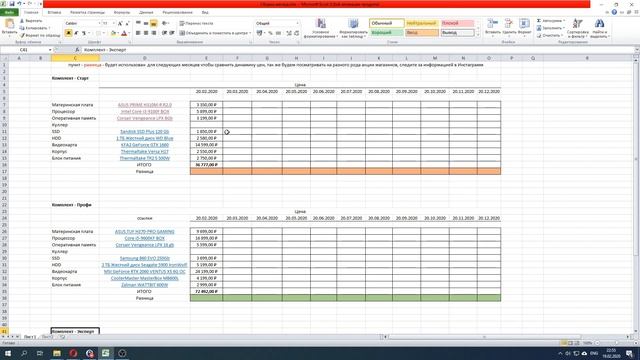Click the font color swatch
Screen dimensions: 640x360
[124, 33]
